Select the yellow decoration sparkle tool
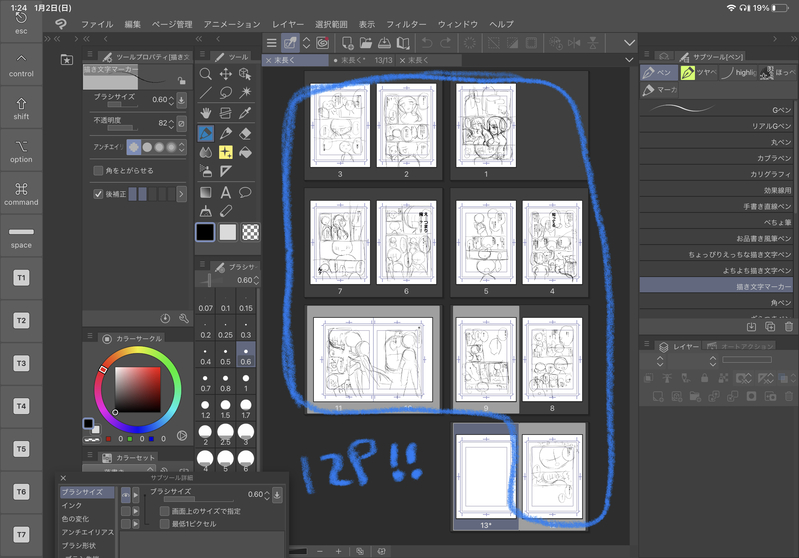Viewport: 799px width, 558px height. pos(225,152)
